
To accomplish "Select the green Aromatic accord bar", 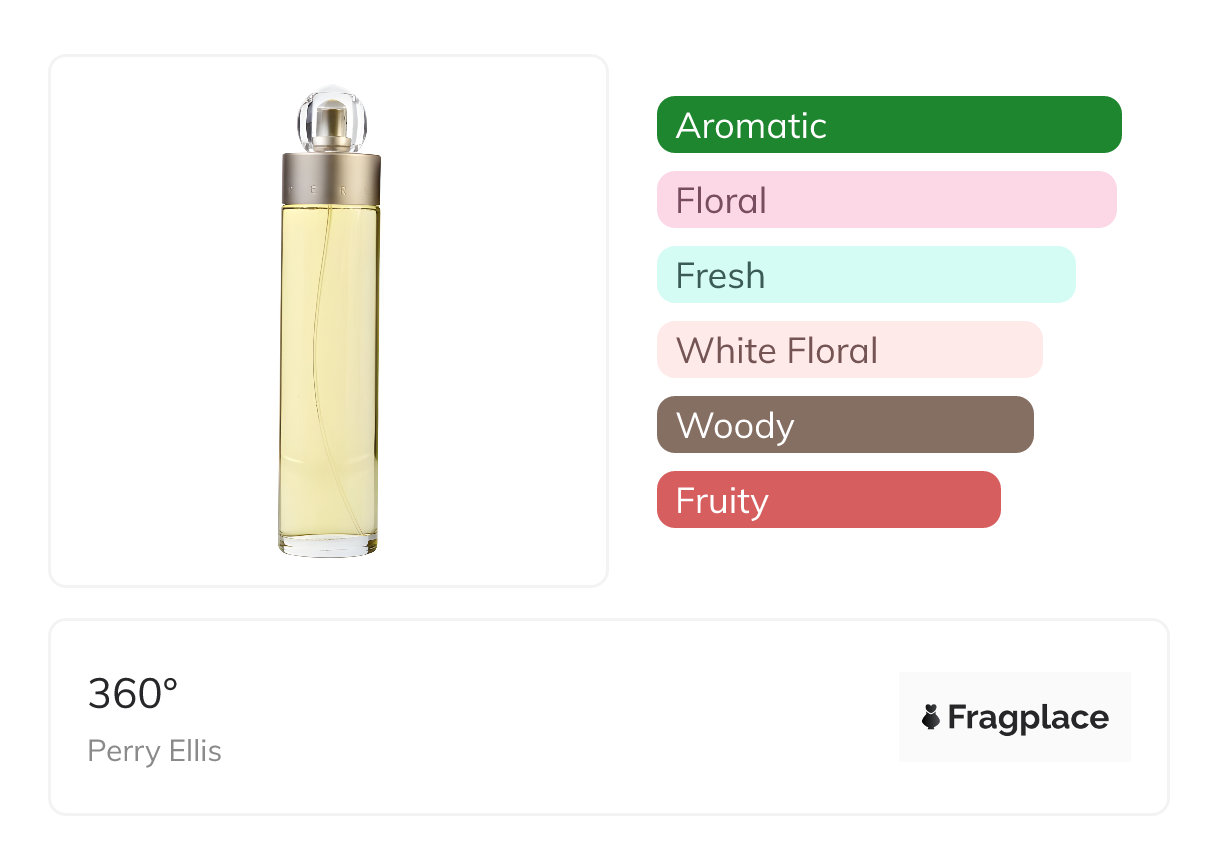I will pos(889,125).
